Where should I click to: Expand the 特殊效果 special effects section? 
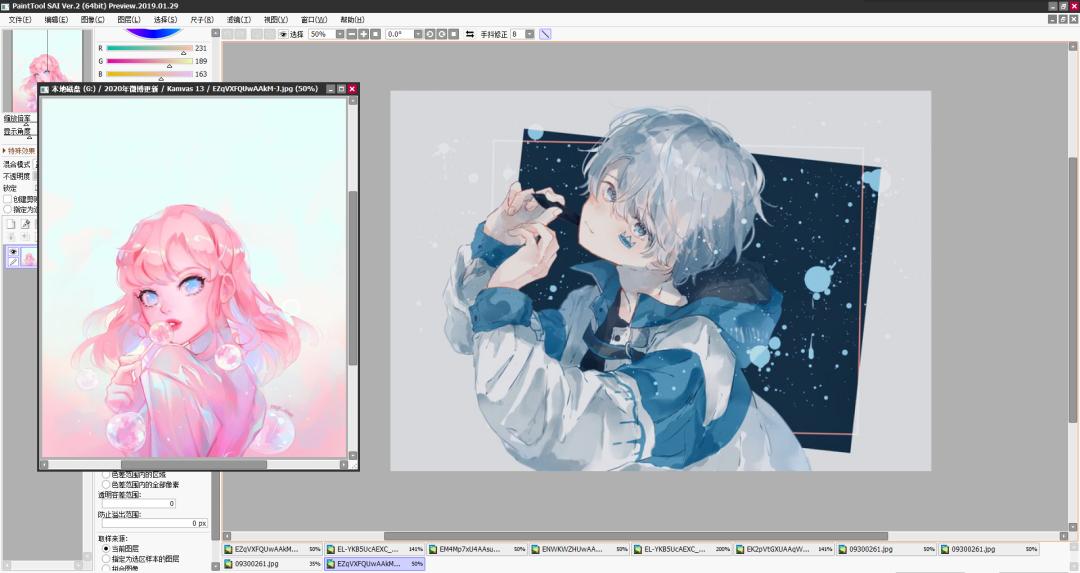click(x=19, y=151)
